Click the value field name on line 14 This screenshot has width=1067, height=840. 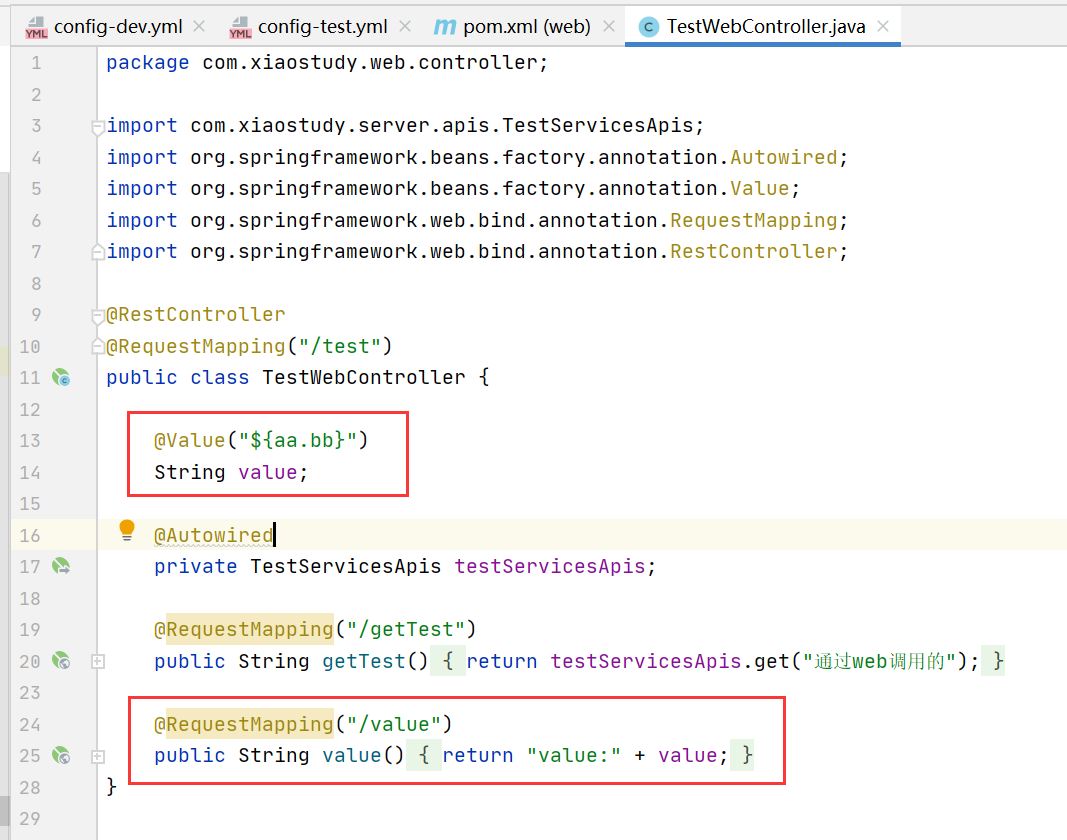coord(267,472)
